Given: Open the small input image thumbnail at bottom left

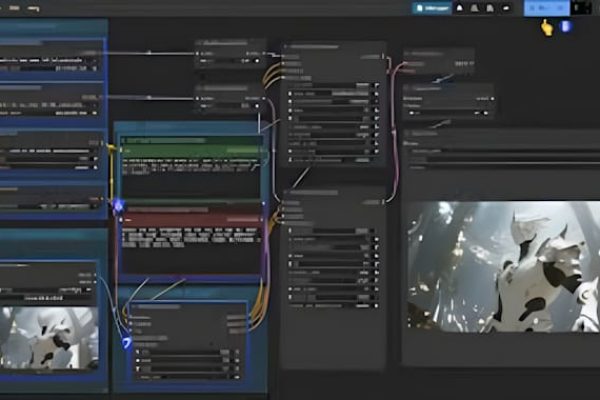Looking at the screenshot, I should point(49,338).
